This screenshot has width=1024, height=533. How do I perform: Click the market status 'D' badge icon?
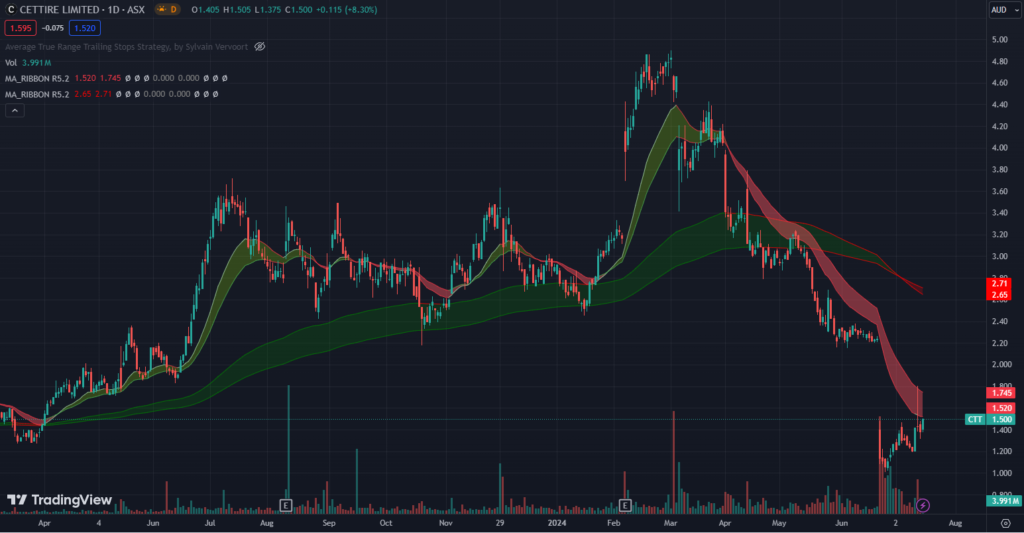[x=173, y=9]
